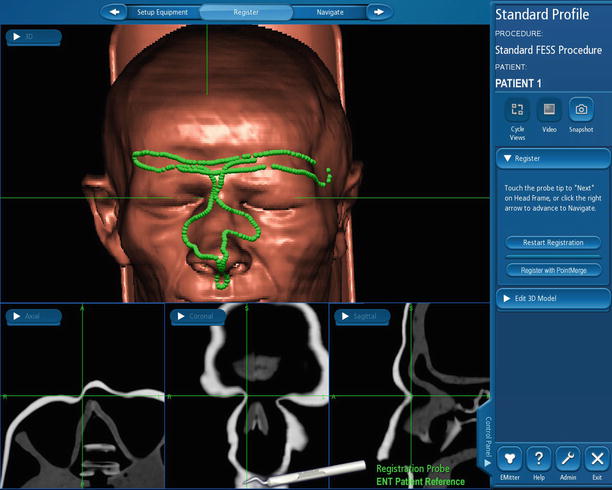Click the Cycle Views icon
This screenshot has height=490, width=612.
(x=517, y=111)
